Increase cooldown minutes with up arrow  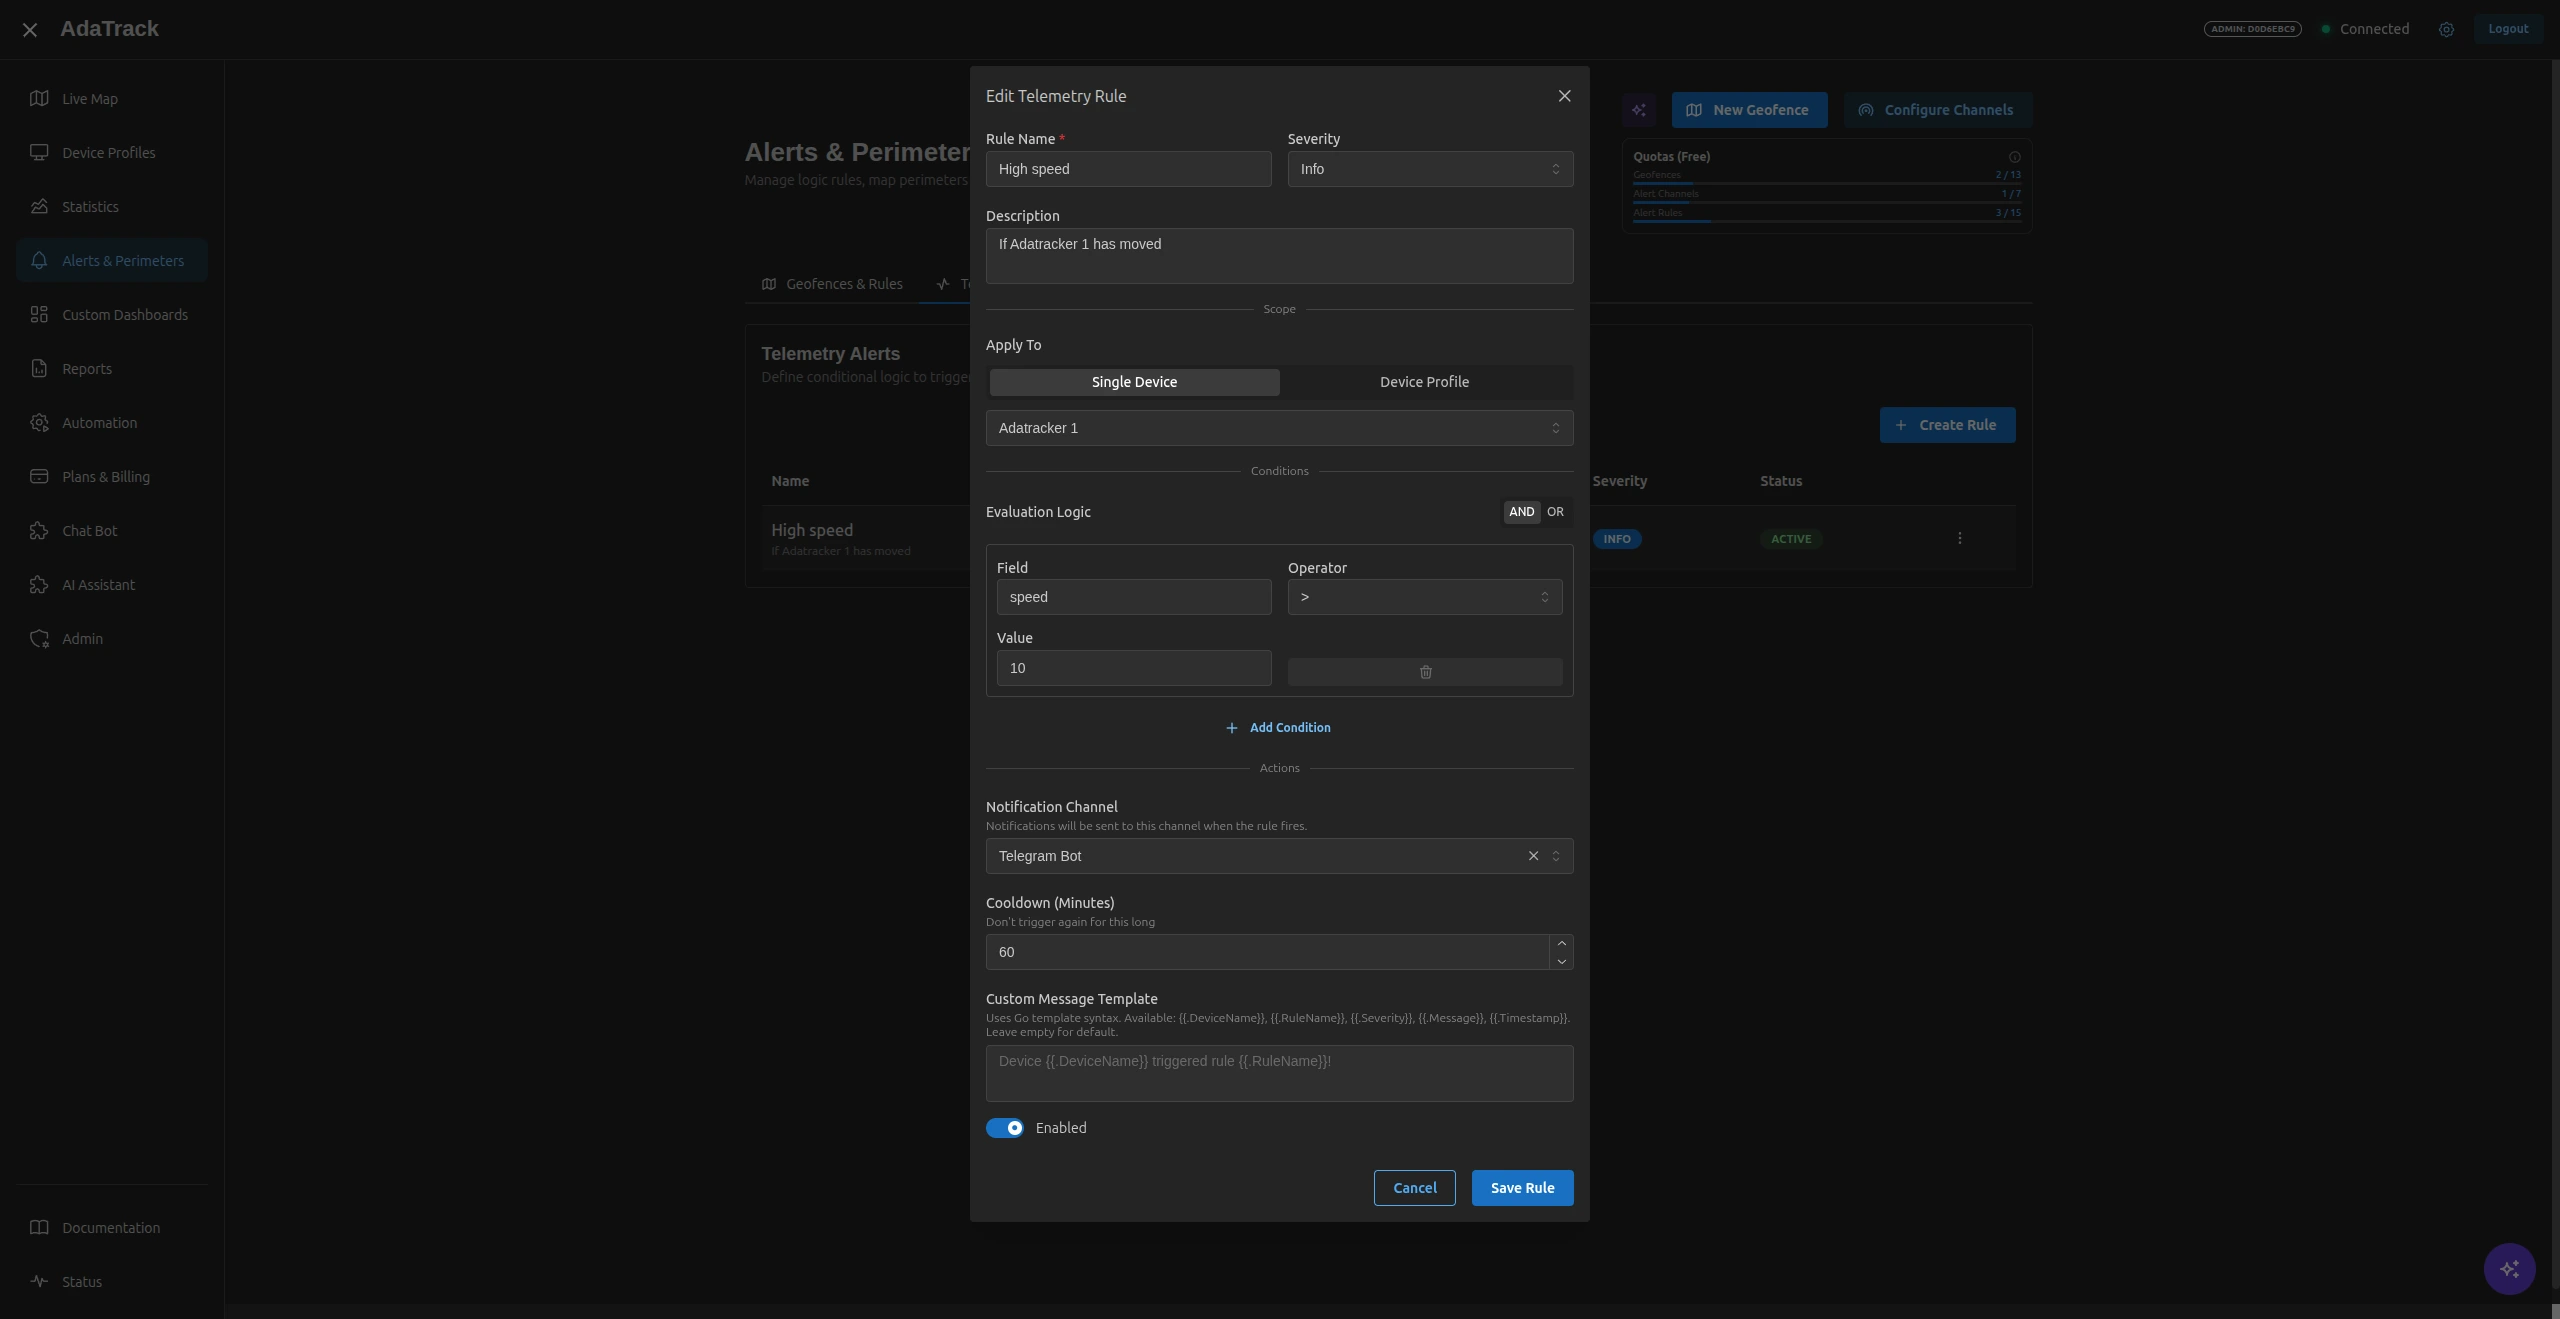(1561, 943)
